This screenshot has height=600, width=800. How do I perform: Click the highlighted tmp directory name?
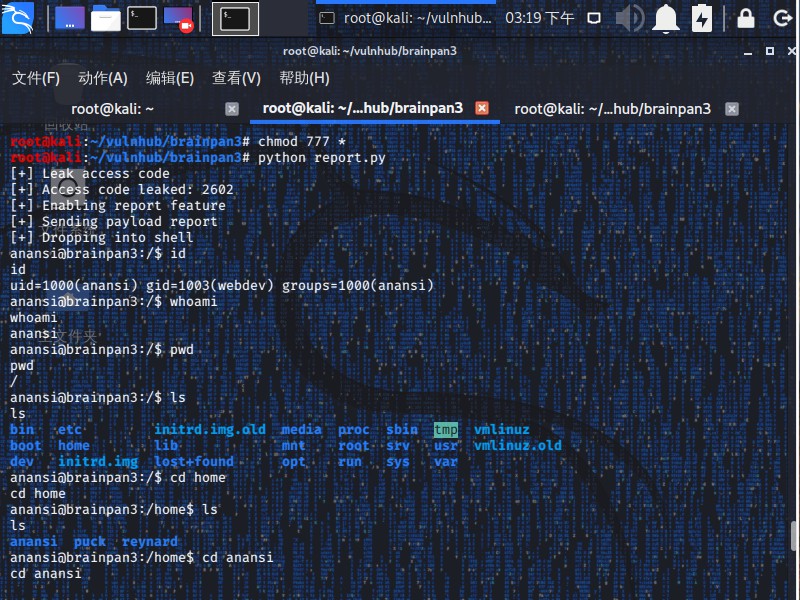(x=445, y=430)
